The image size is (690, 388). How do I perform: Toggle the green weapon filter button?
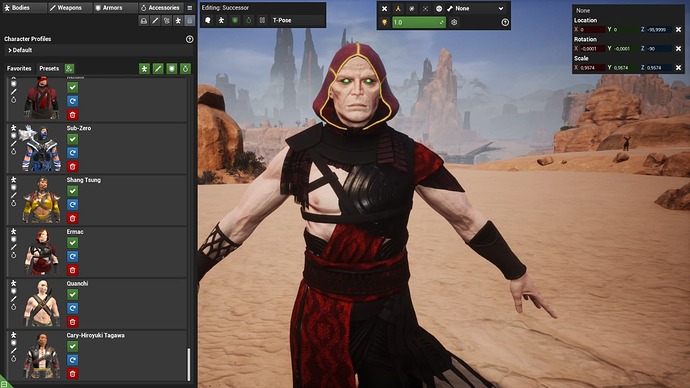(158, 68)
